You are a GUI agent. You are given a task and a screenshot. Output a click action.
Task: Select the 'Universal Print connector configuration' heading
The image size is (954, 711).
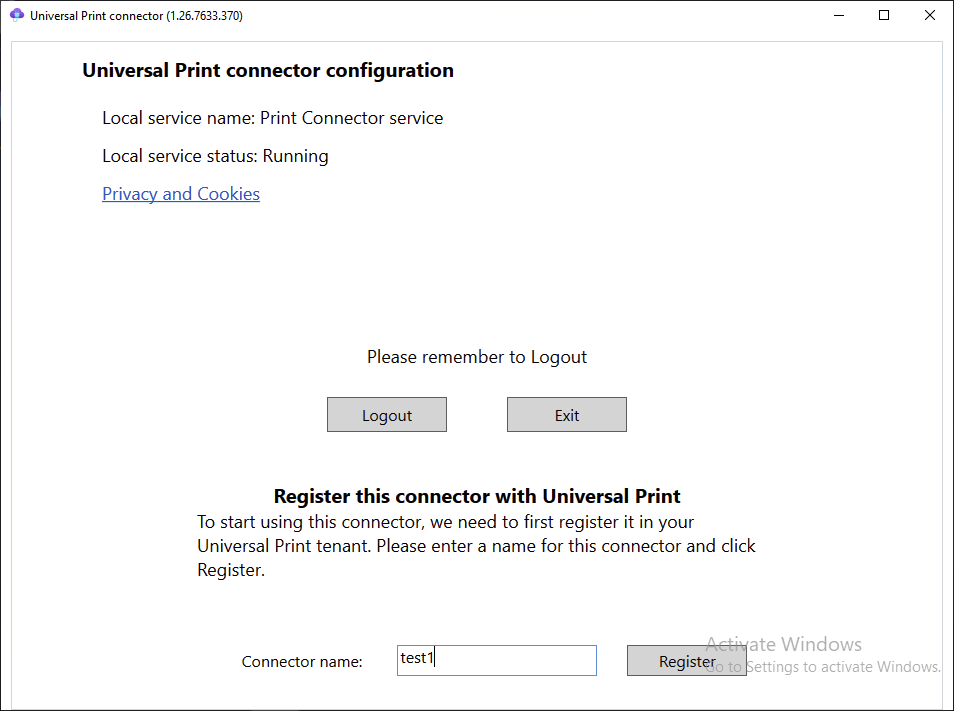point(268,70)
